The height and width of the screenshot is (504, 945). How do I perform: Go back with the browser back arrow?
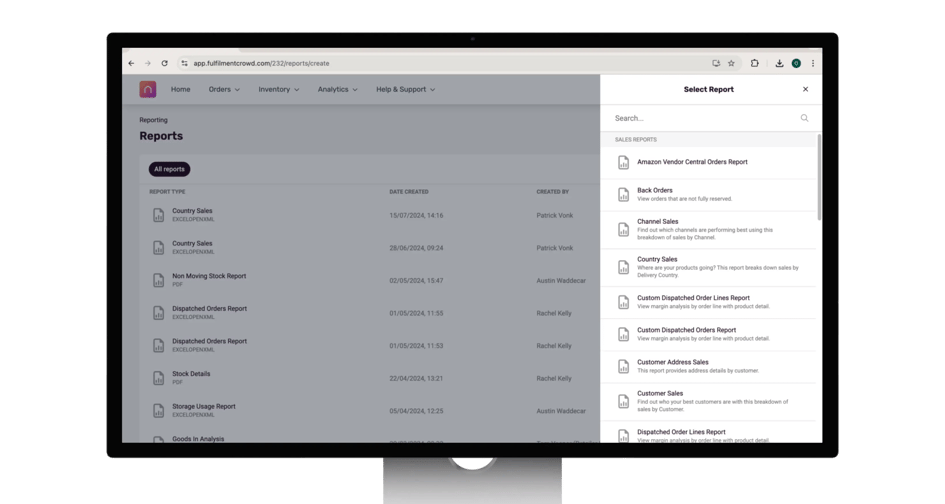coord(131,63)
